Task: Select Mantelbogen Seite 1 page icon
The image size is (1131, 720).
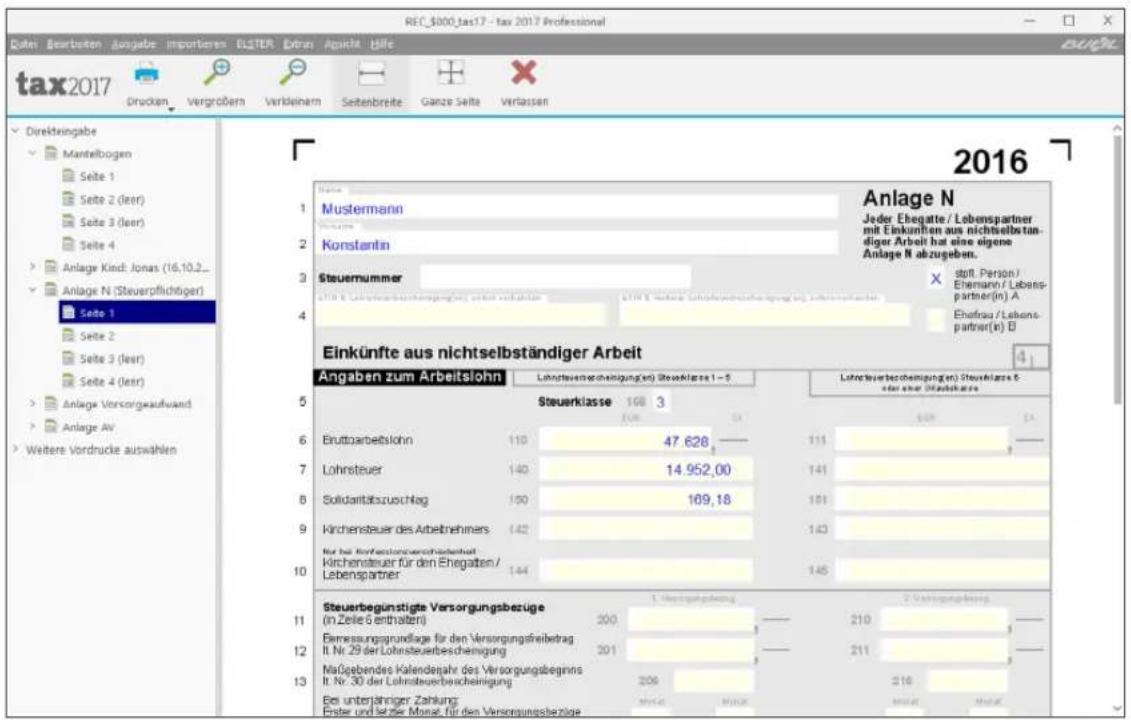Action: point(68,176)
